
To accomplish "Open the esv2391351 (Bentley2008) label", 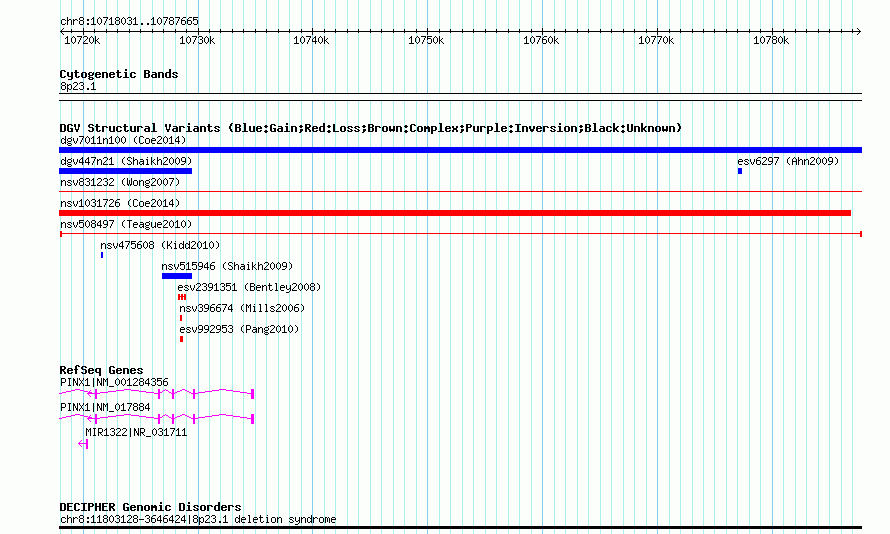I will [249, 287].
